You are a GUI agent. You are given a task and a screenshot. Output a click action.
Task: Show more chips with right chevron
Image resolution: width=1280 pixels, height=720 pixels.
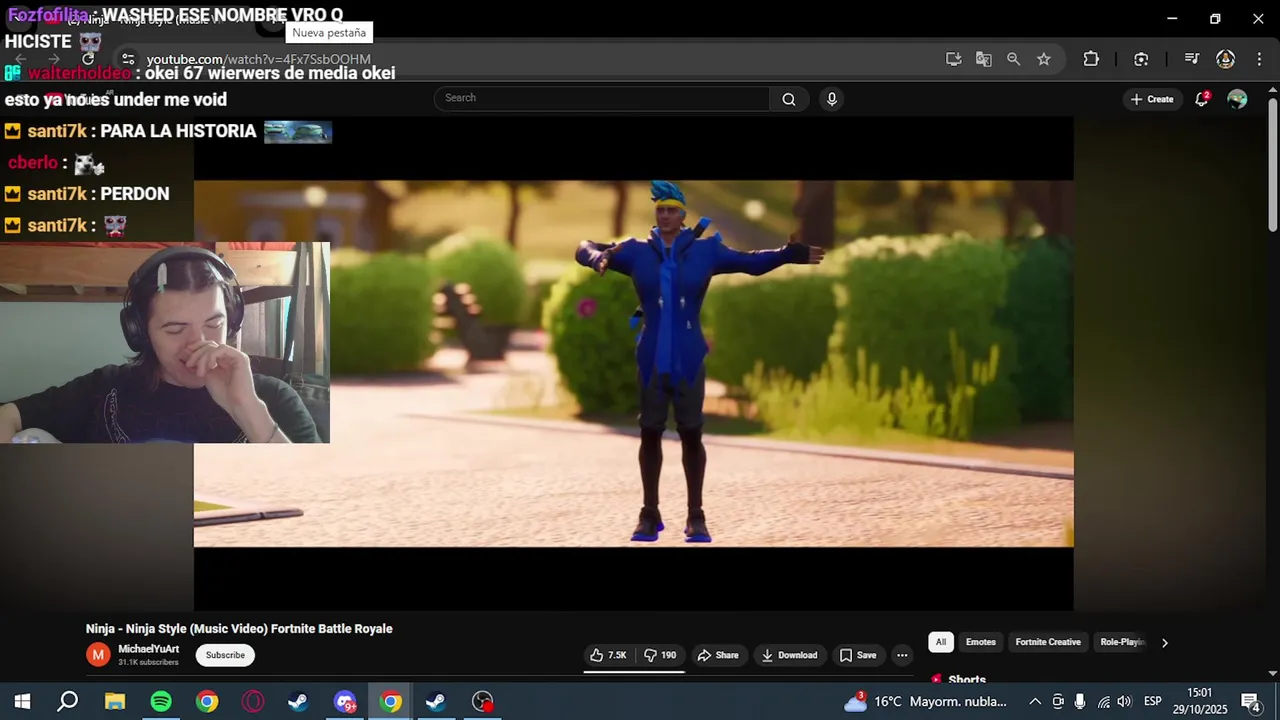point(1164,643)
